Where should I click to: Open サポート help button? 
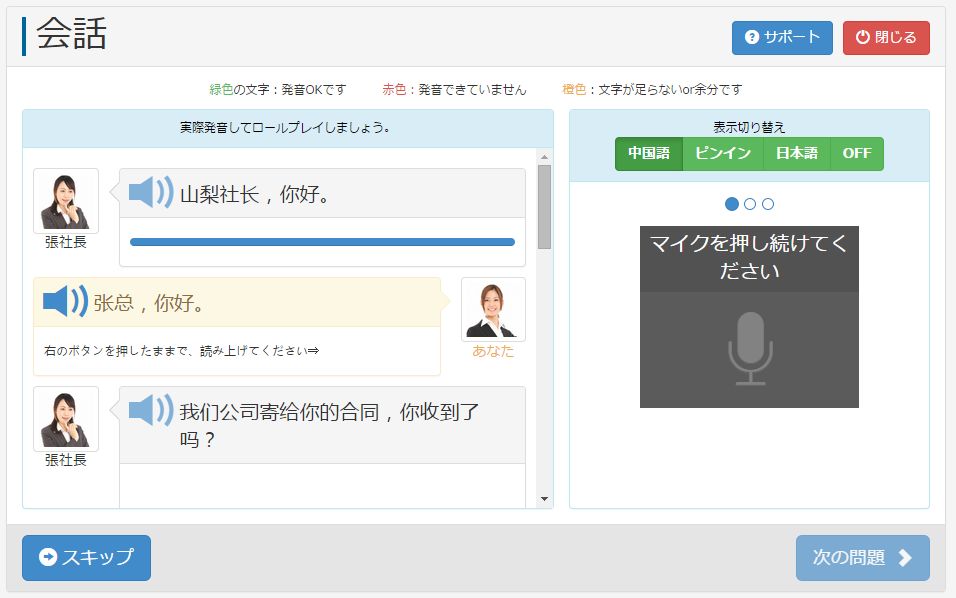pos(782,38)
